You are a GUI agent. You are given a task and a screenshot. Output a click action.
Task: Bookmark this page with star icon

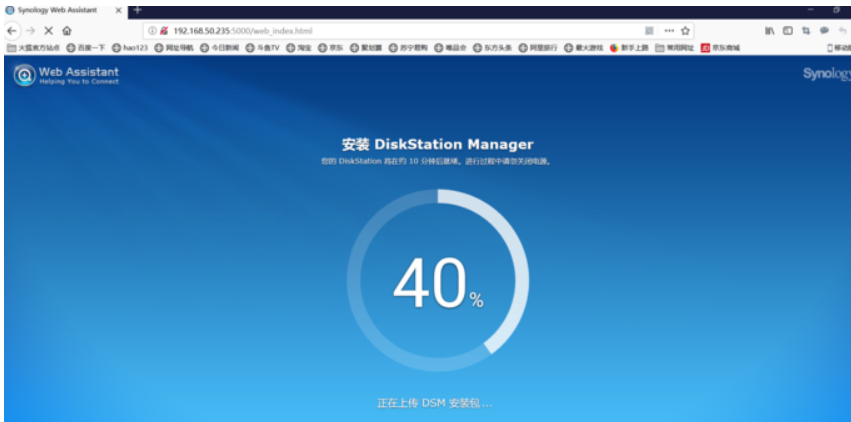[x=685, y=31]
